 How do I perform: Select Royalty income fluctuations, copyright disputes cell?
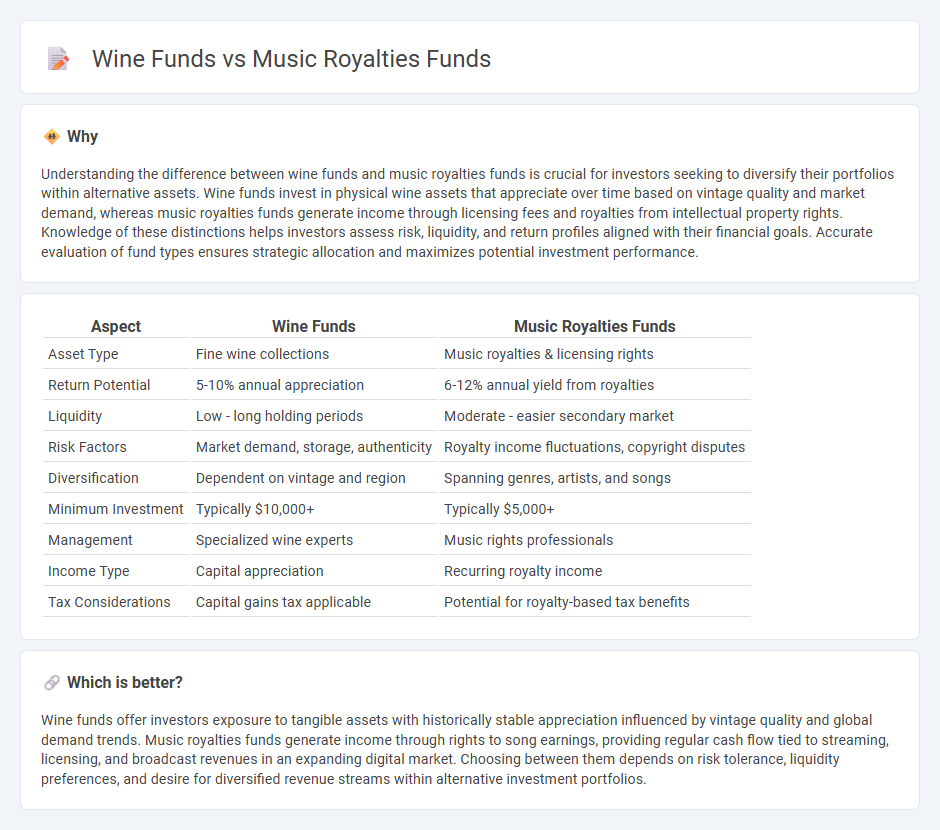[595, 447]
